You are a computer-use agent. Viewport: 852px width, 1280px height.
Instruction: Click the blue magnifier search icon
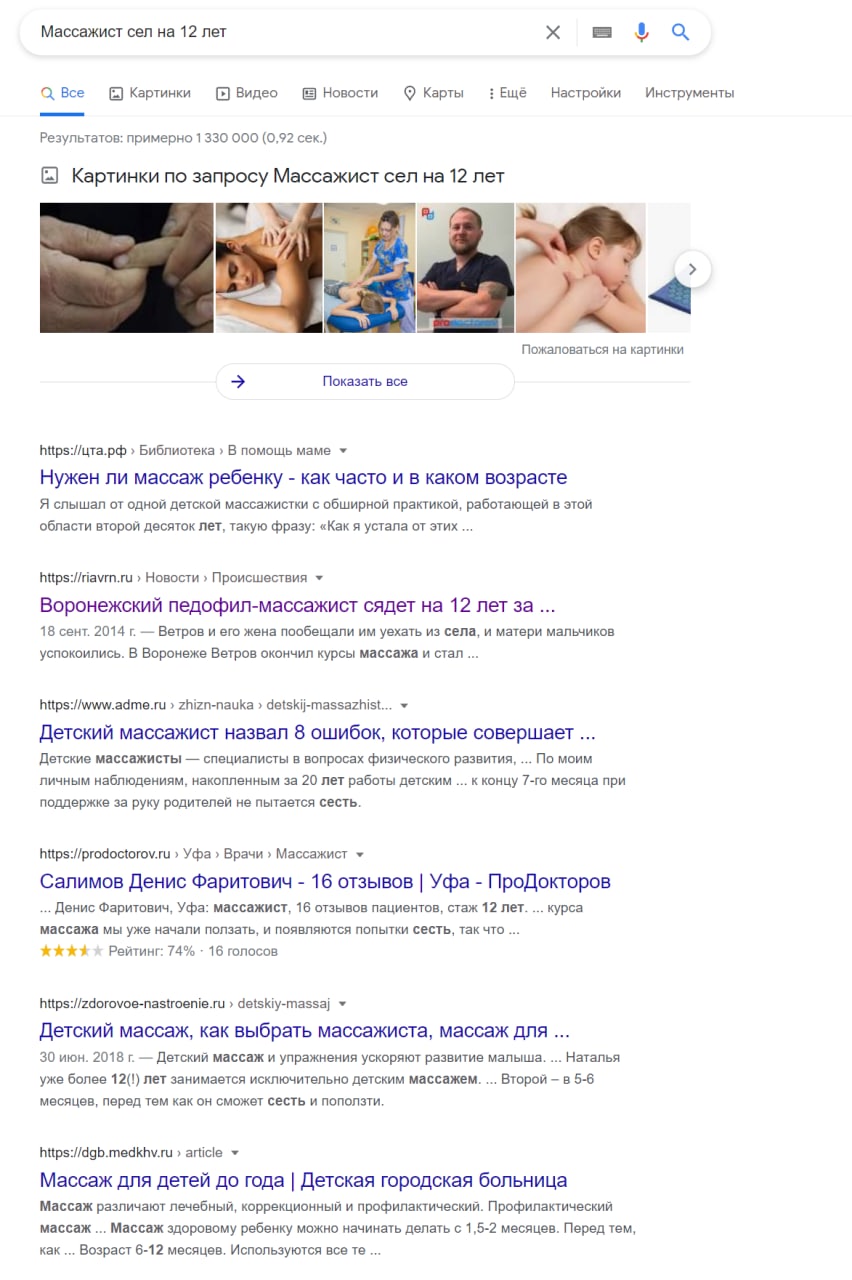[x=681, y=32]
